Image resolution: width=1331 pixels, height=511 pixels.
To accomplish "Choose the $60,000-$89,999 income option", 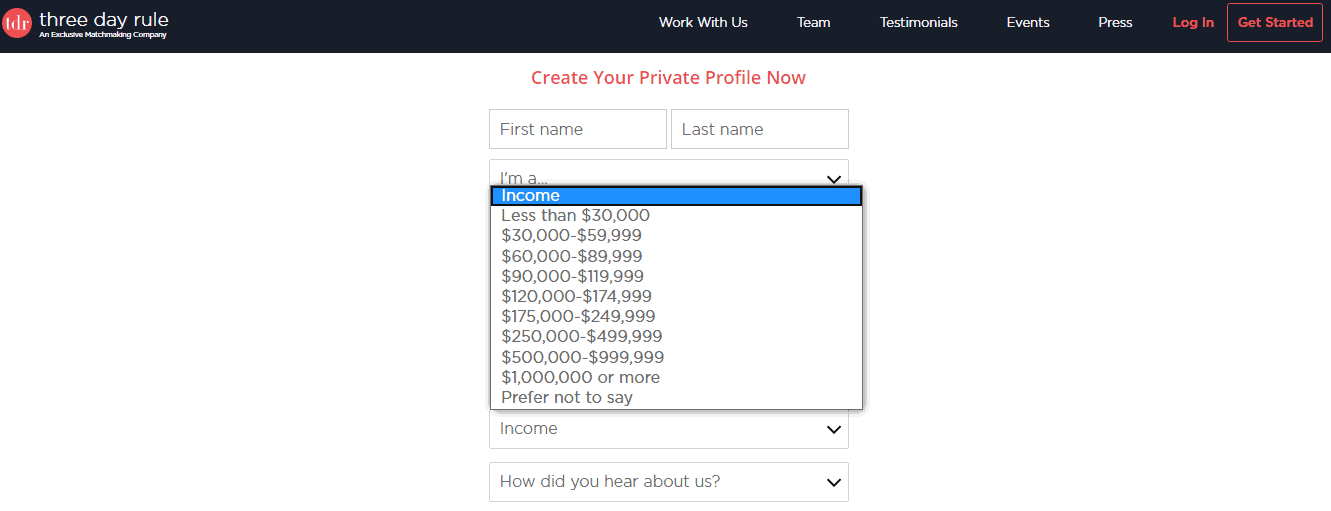I will click(x=676, y=256).
